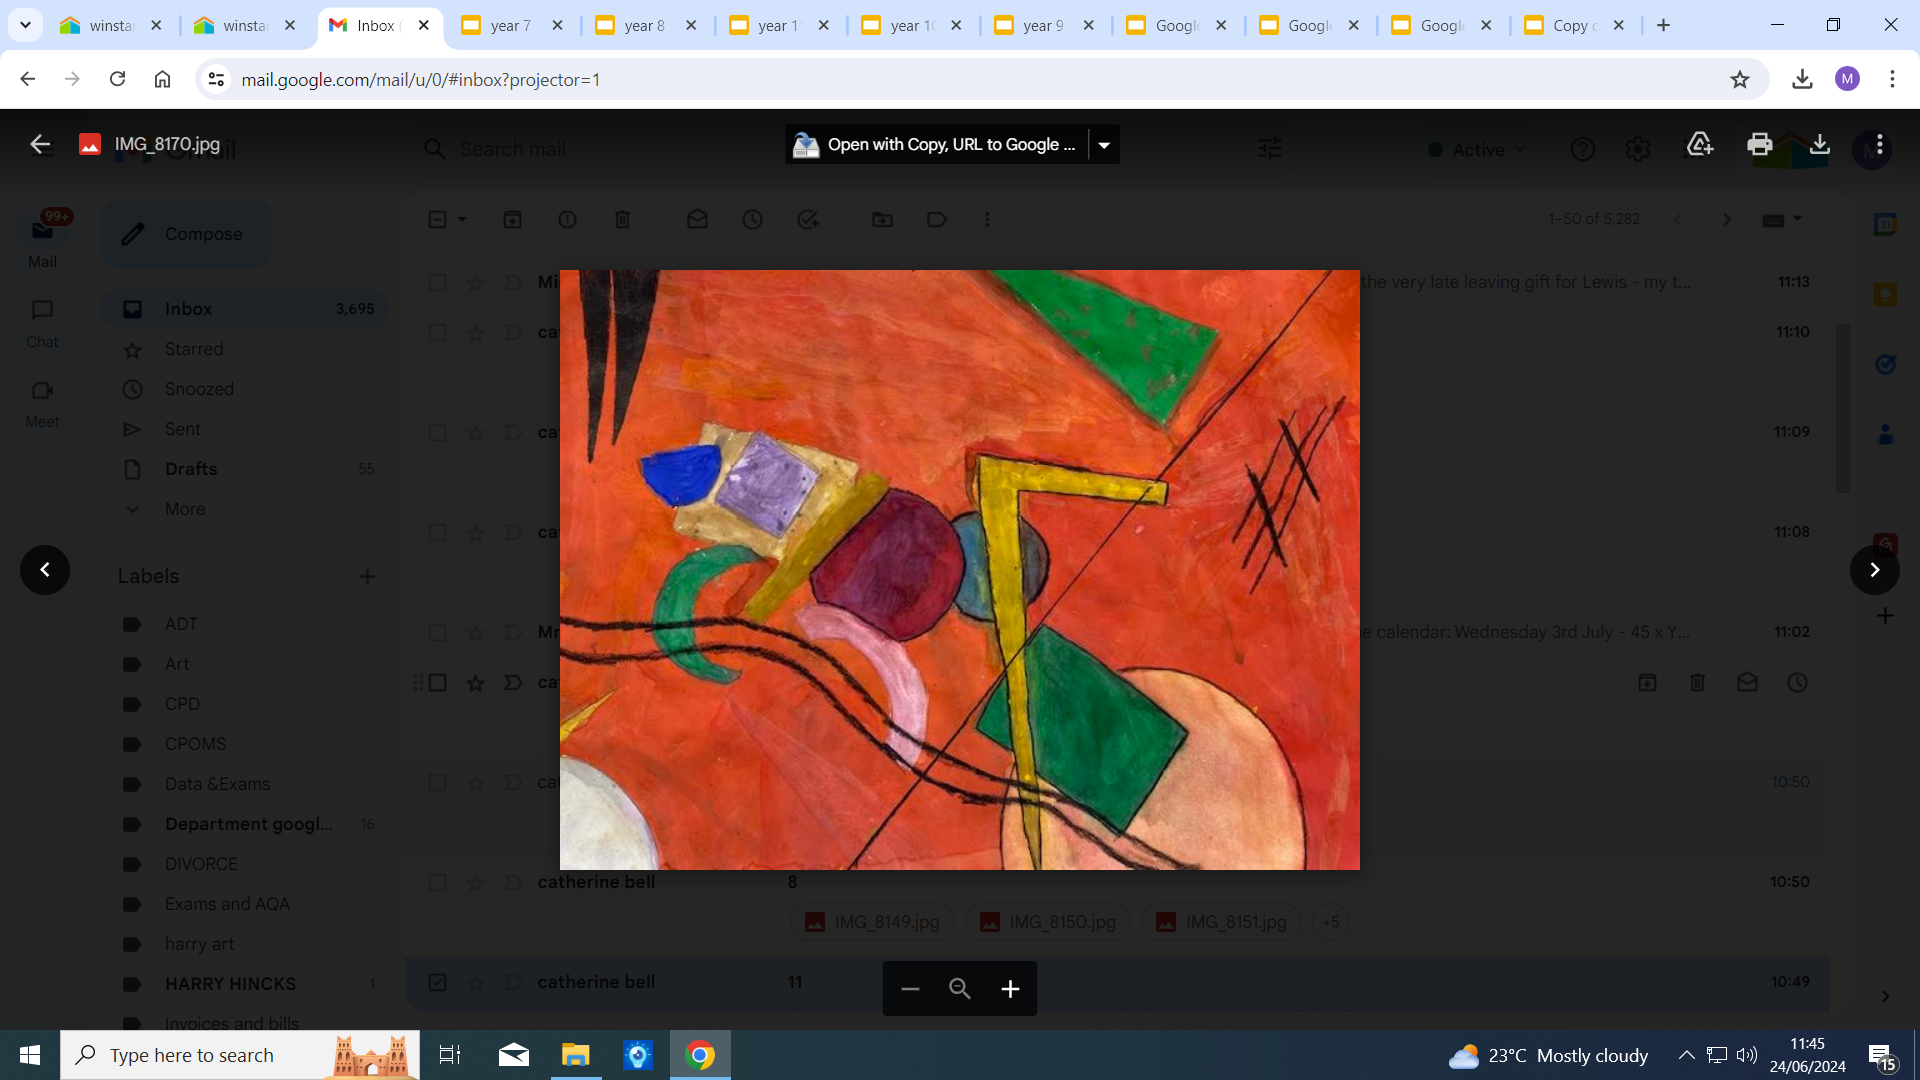Viewport: 1920px width, 1080px height.
Task: Show the previous image in preview
Action: tap(45, 569)
